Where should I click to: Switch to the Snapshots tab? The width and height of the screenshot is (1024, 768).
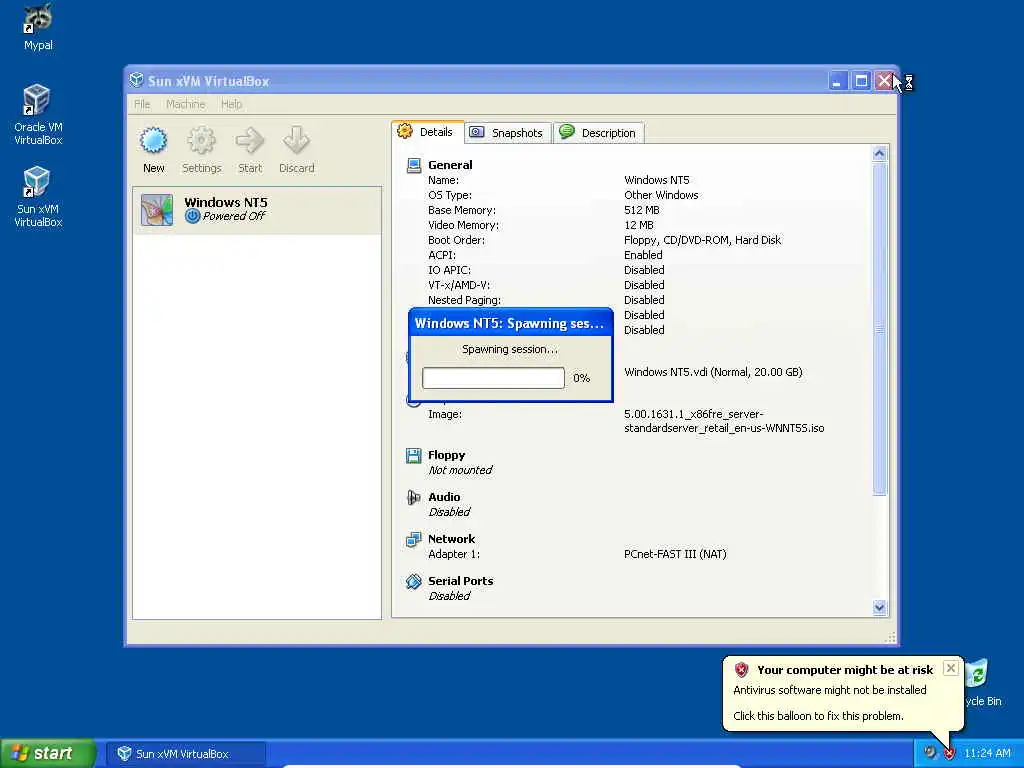tap(508, 133)
